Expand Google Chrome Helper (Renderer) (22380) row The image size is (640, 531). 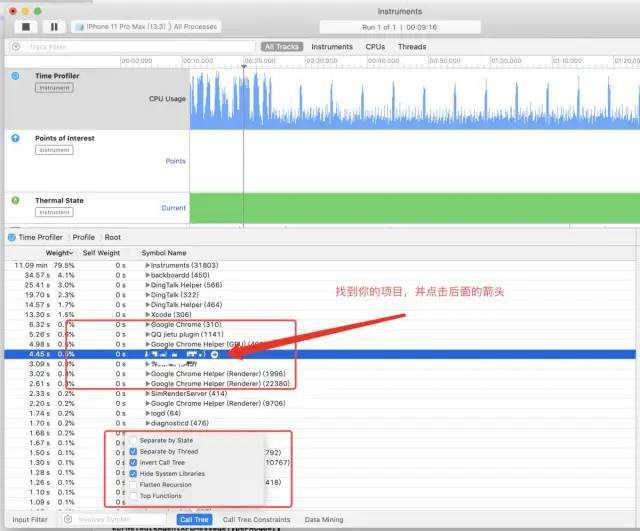(x=148, y=384)
